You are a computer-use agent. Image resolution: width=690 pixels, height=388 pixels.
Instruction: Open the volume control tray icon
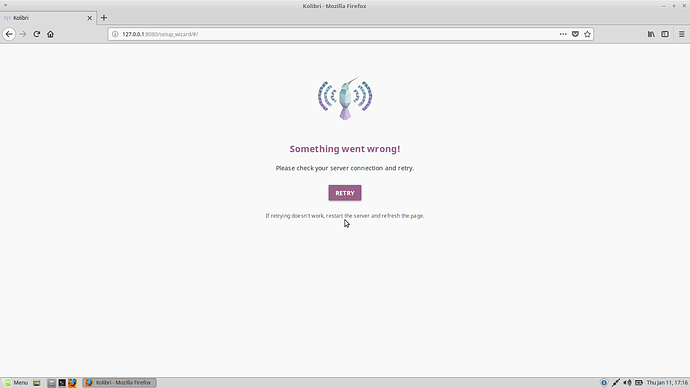point(627,383)
